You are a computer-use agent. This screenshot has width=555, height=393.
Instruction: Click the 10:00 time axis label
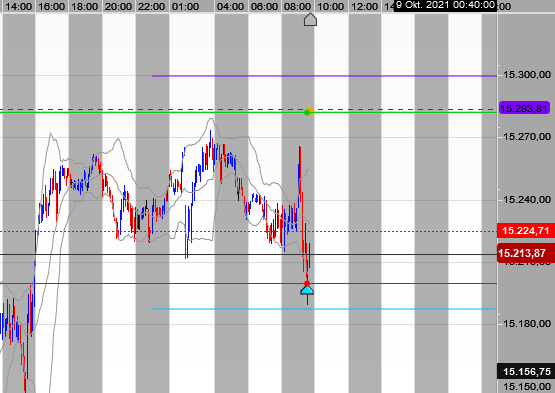[330, 6]
